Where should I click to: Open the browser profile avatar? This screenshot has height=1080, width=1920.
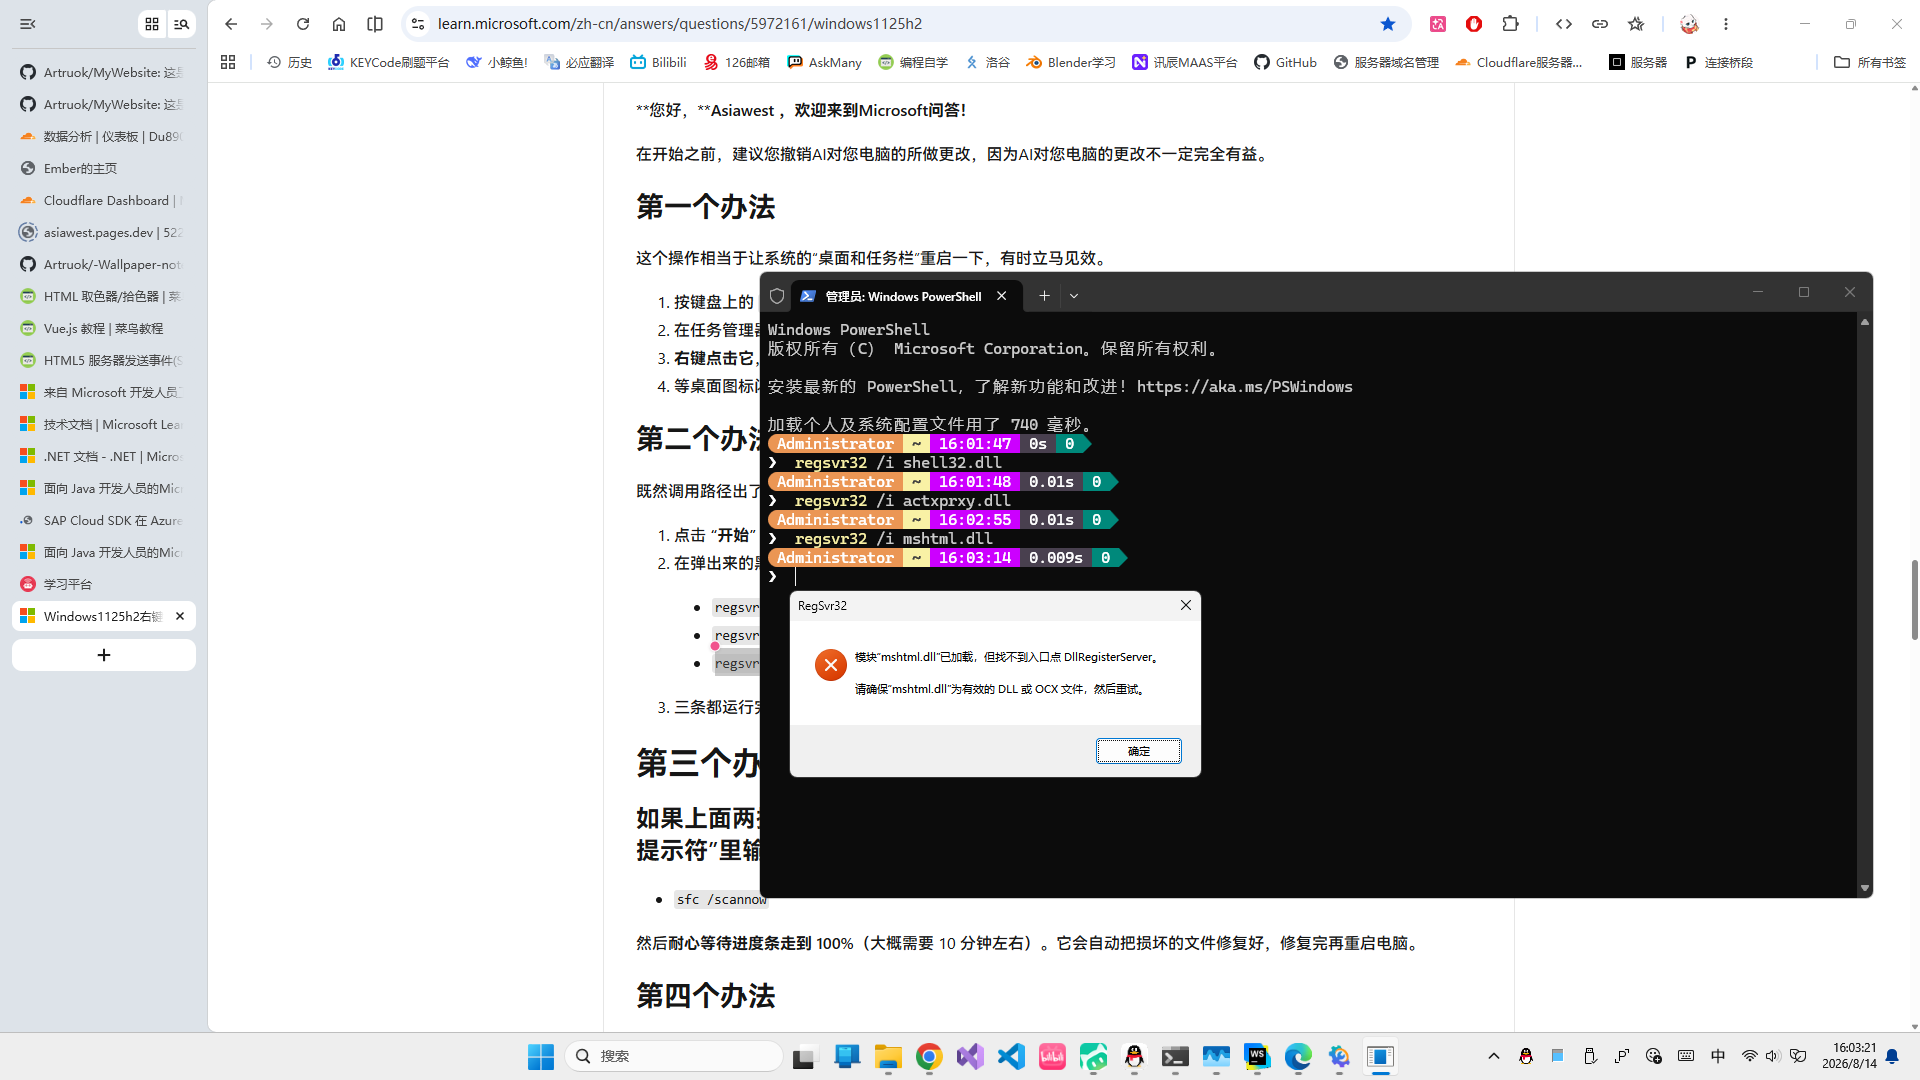point(1689,24)
